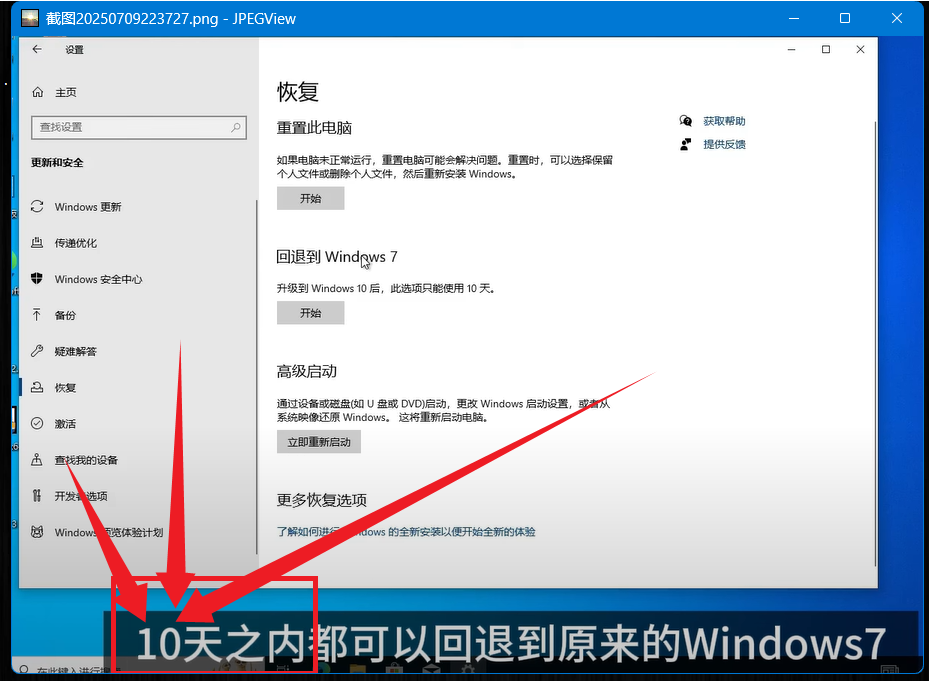Click 立即重新启动 button
This screenshot has width=929, height=681.
pos(319,442)
